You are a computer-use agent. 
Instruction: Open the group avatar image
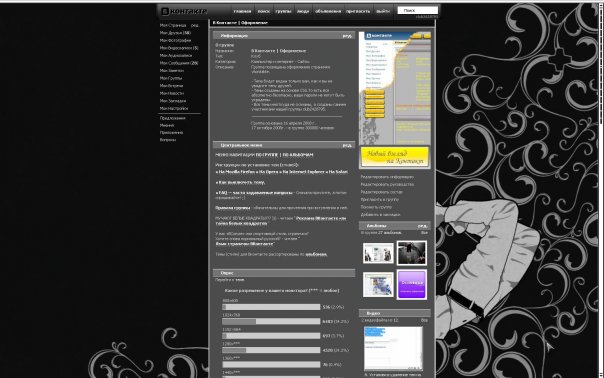point(395,100)
